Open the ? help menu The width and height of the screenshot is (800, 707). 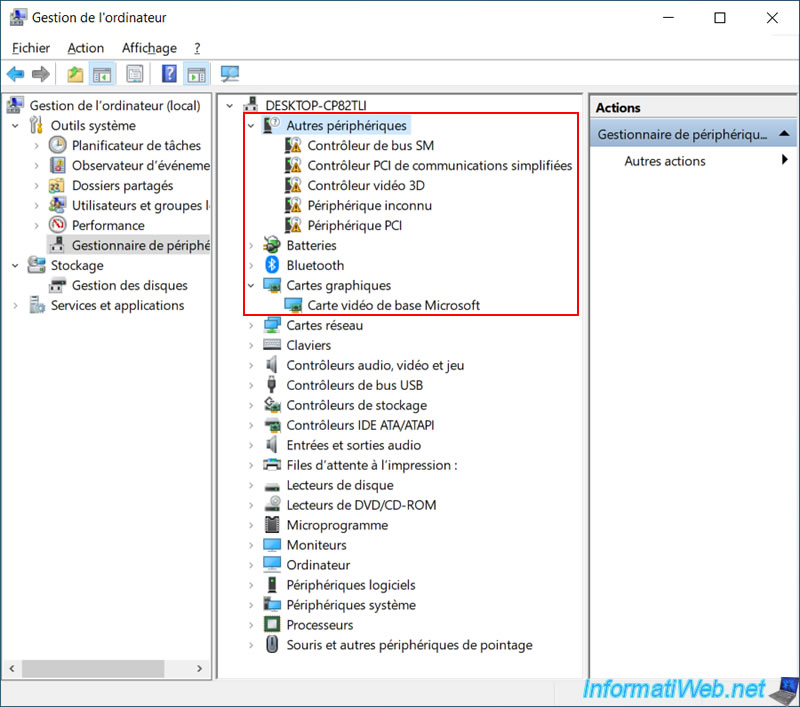pyautogui.click(x=197, y=48)
